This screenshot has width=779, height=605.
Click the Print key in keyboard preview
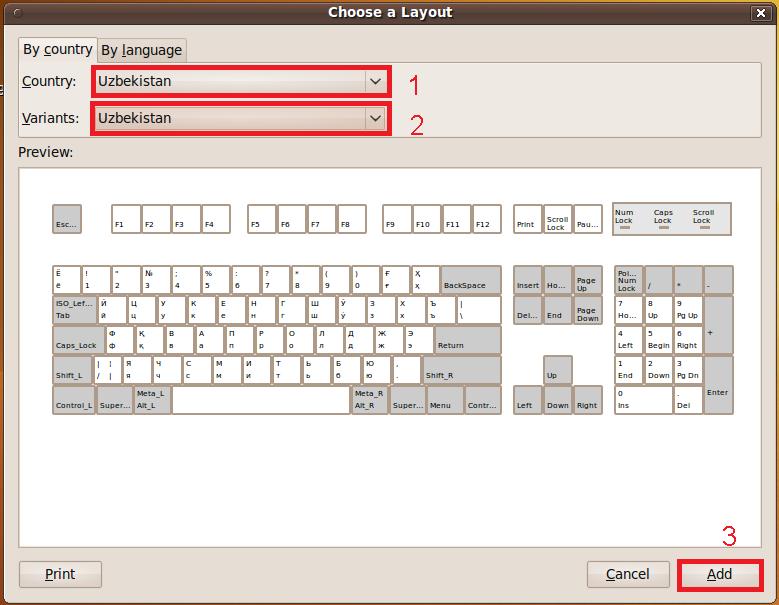tap(528, 219)
